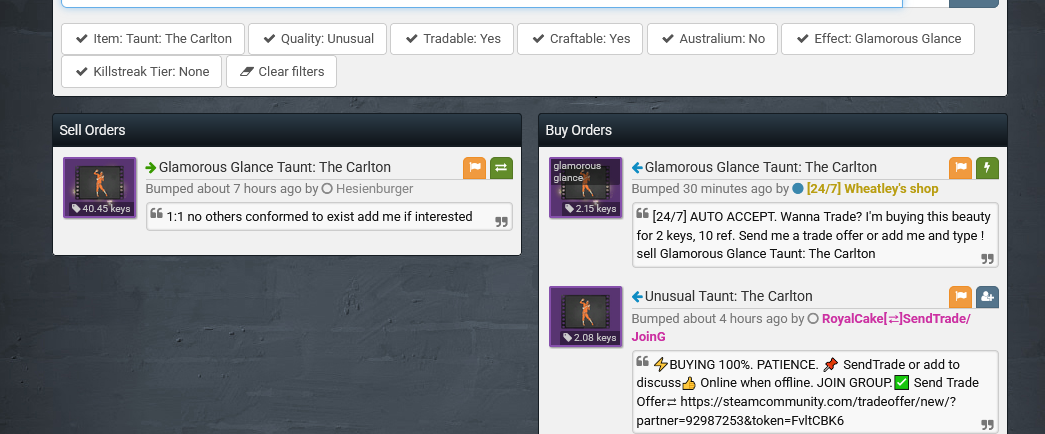Open [24/7] Wheatley's shop profile
This screenshot has height=434, width=1045.
click(x=872, y=189)
